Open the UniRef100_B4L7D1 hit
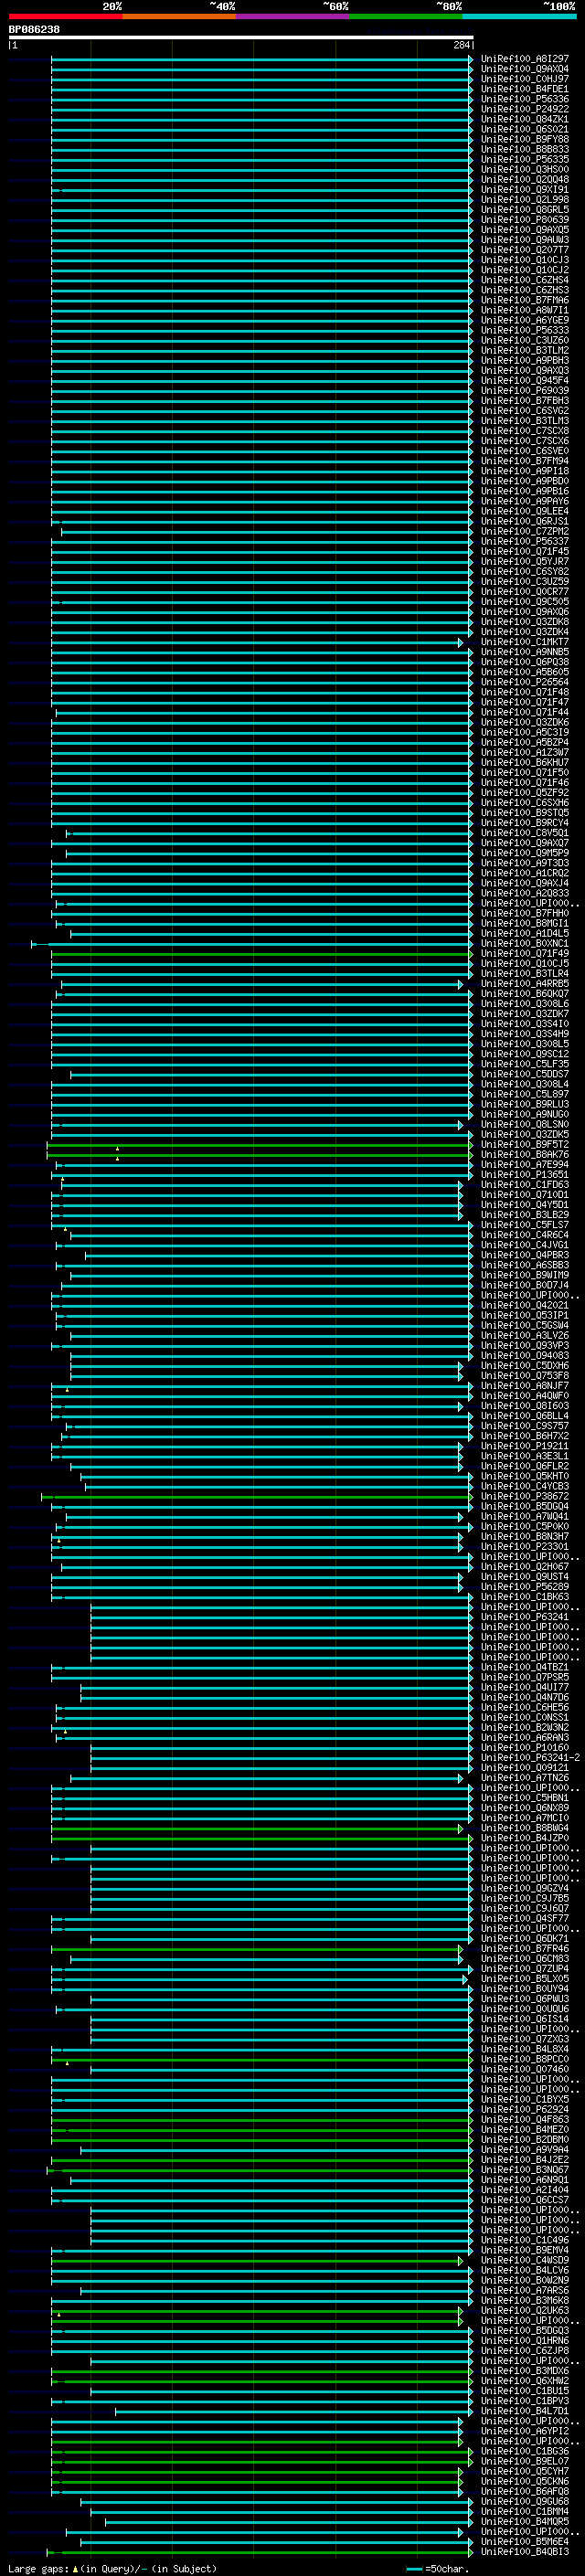This screenshot has width=585, height=2576. click(x=524, y=2411)
